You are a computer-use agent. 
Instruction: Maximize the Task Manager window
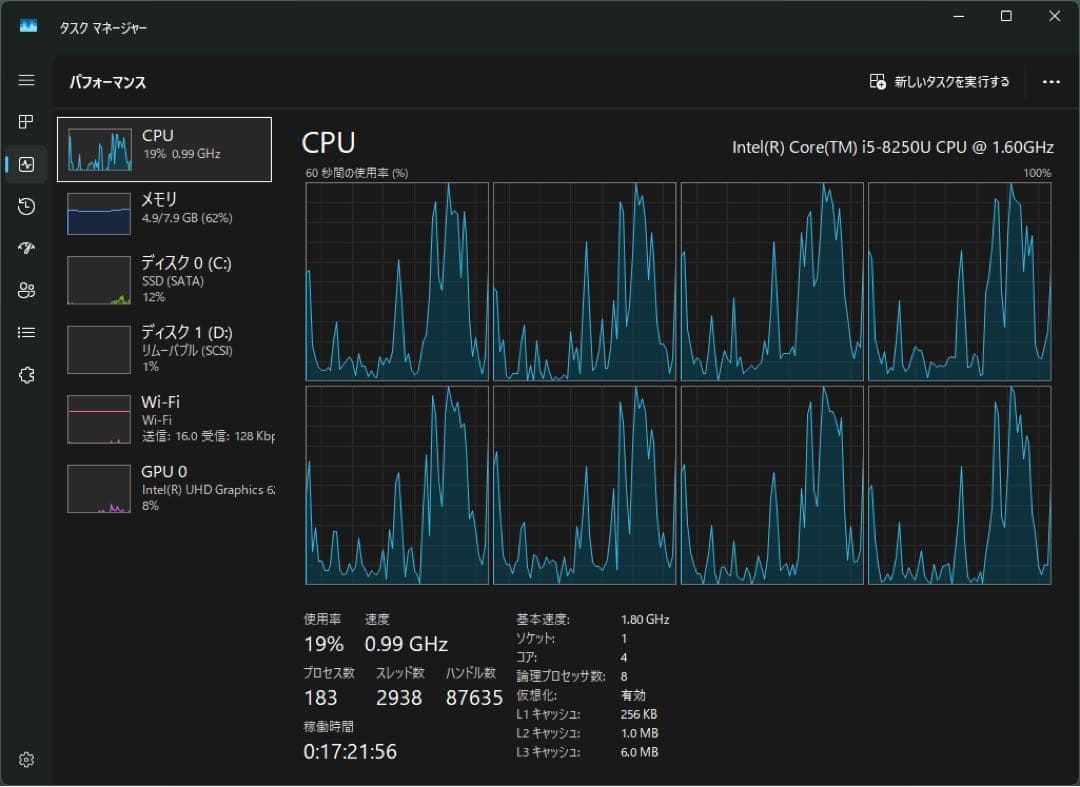pos(1006,16)
